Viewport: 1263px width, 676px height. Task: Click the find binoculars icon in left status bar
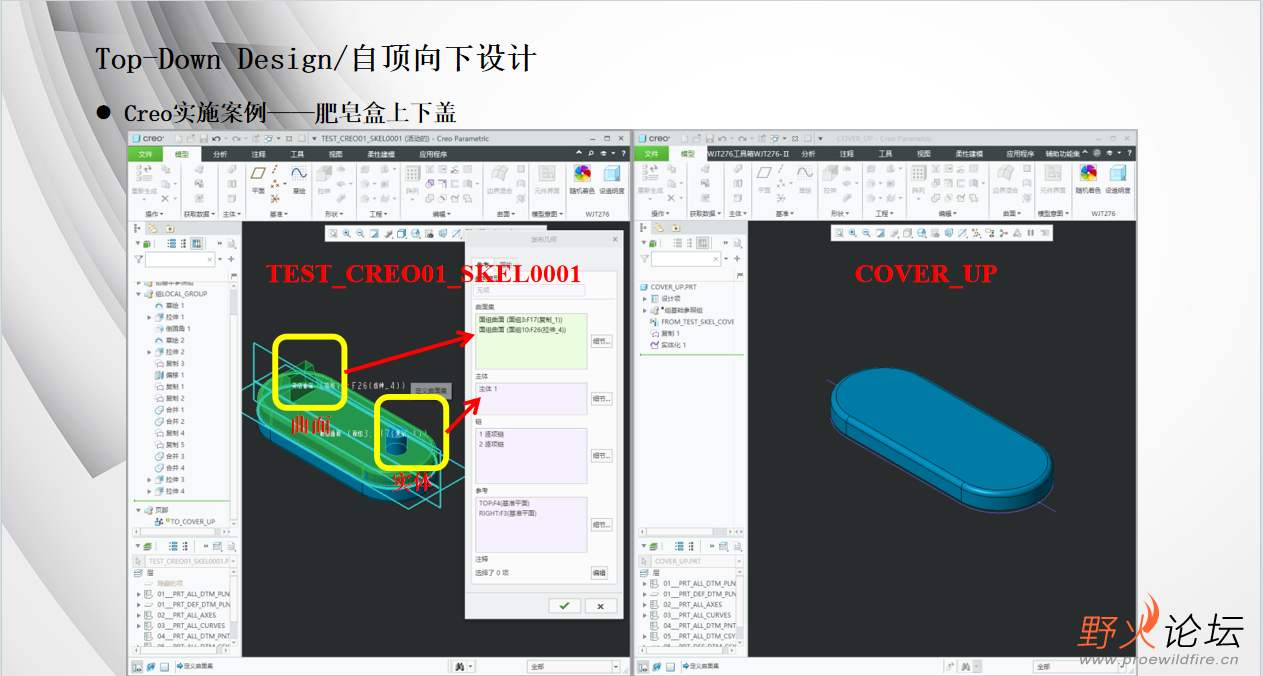coord(460,666)
